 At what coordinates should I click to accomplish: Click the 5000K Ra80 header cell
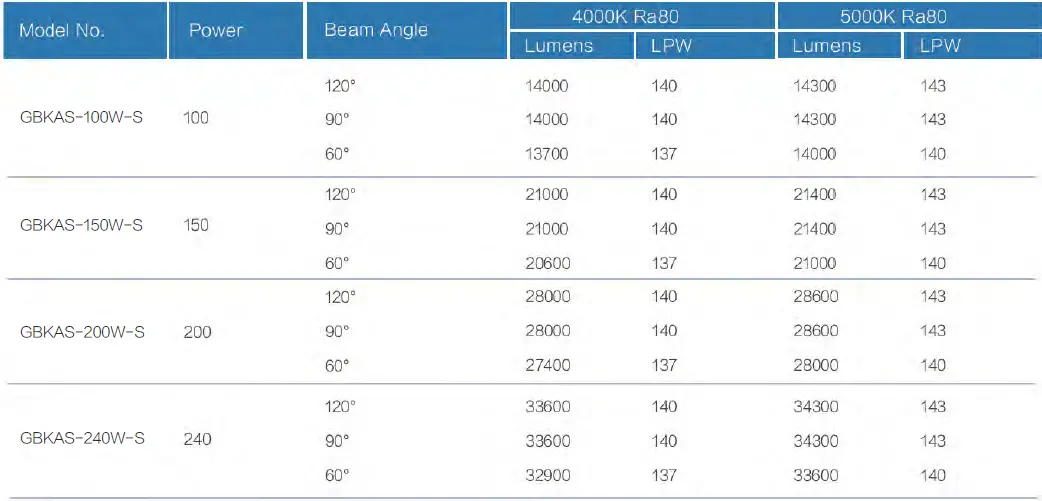click(908, 15)
